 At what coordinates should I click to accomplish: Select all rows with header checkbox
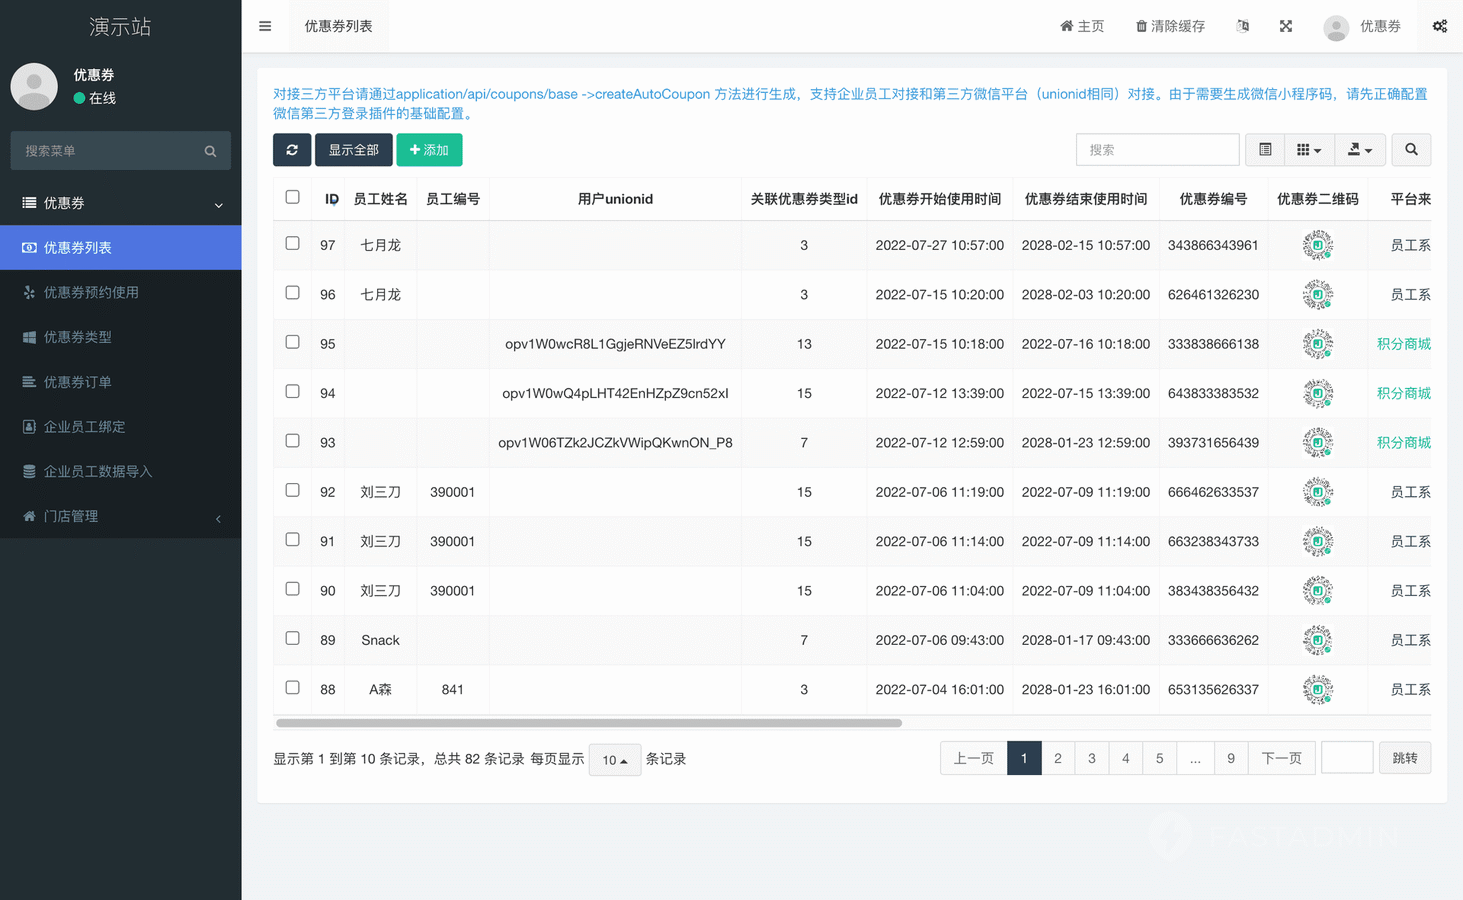tap(292, 197)
